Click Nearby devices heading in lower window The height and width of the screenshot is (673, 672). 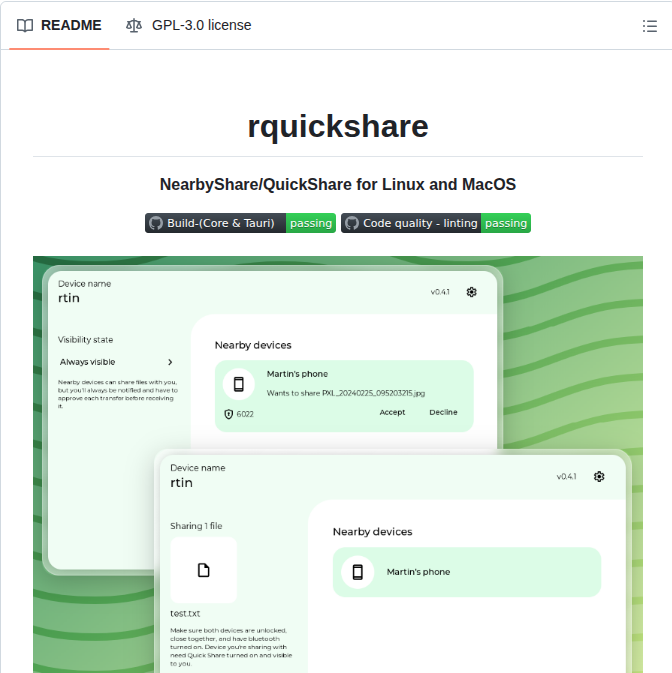pyautogui.click(x=372, y=532)
